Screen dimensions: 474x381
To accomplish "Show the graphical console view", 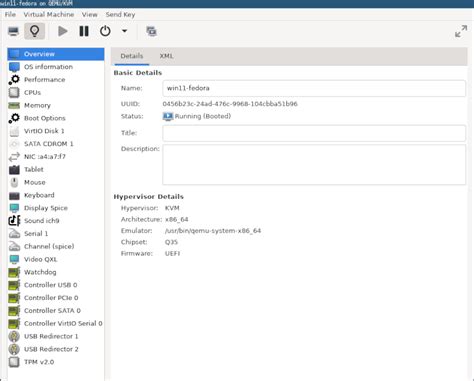I will 13,31.
